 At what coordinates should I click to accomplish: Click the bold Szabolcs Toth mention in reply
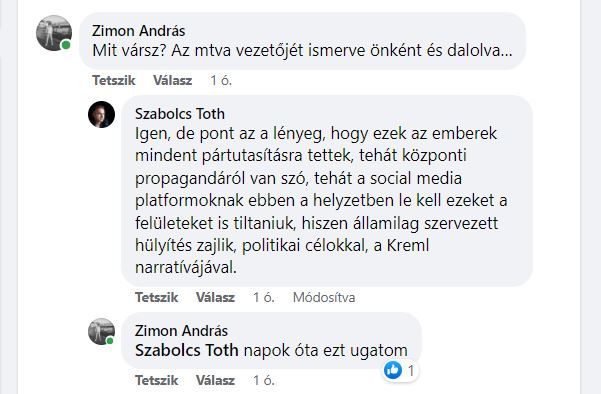pyautogui.click(x=187, y=350)
